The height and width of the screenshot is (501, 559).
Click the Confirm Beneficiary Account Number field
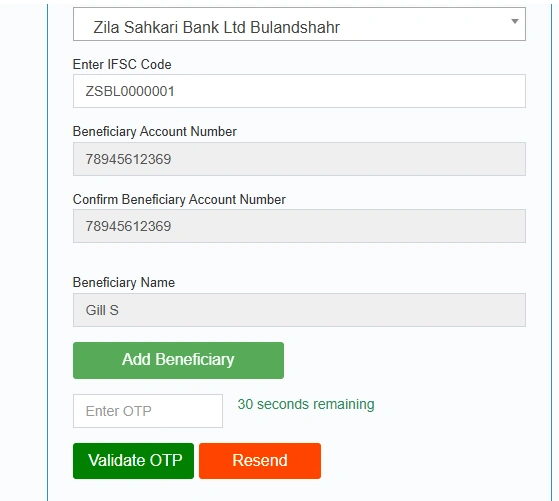pos(299,226)
